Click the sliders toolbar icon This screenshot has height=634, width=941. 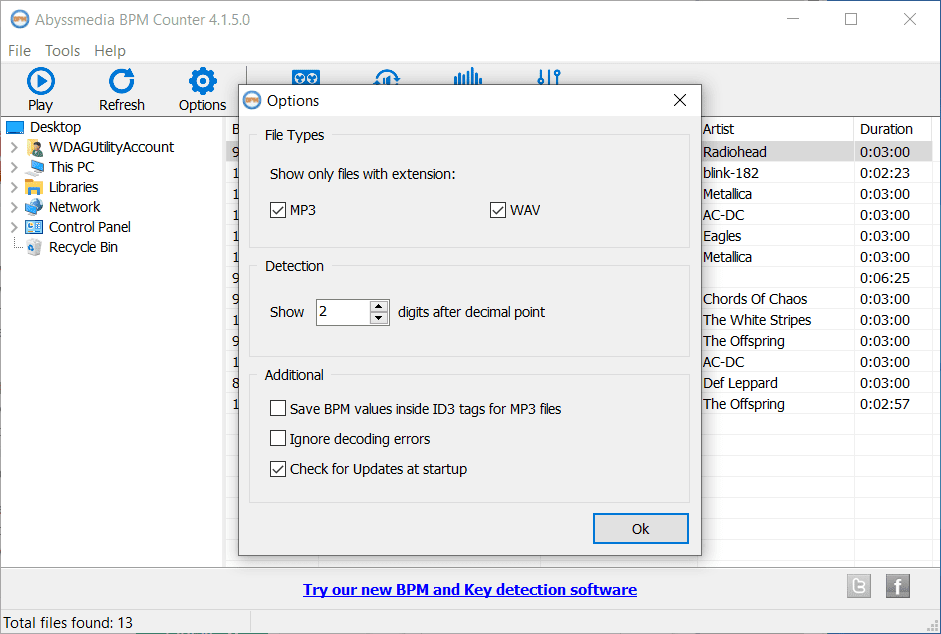tap(548, 77)
